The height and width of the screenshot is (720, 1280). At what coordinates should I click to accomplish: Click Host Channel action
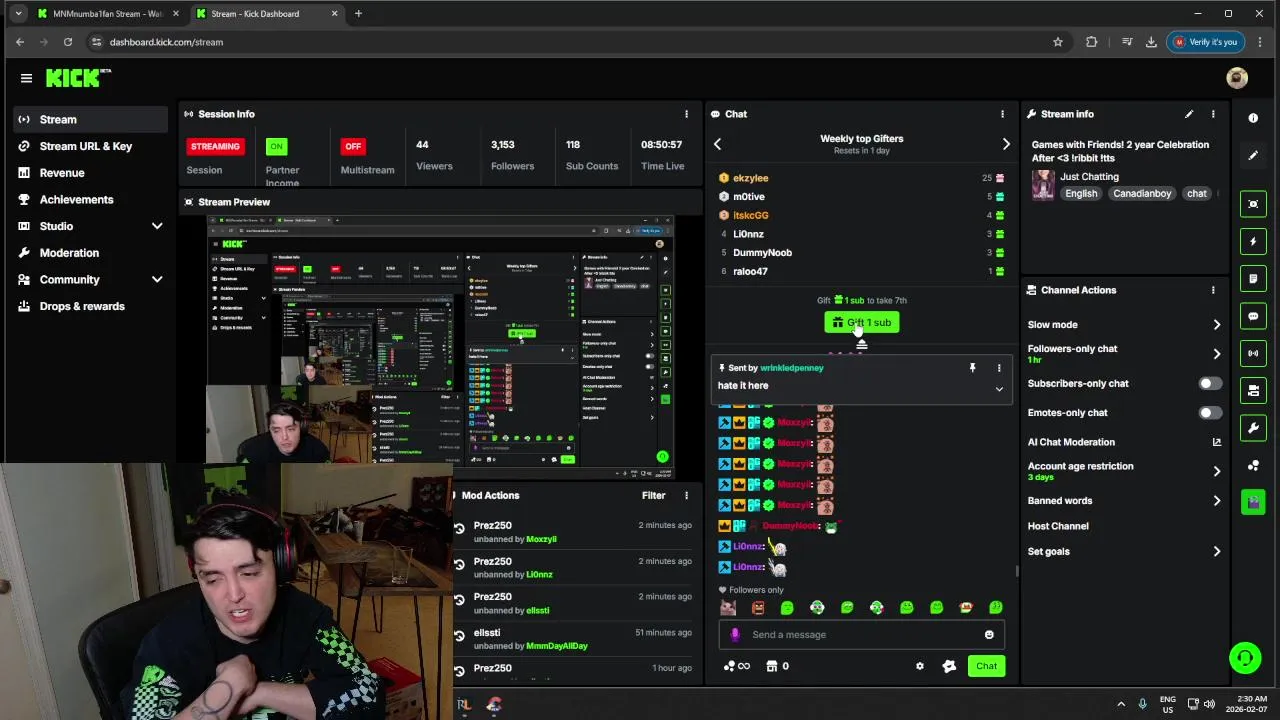click(1058, 526)
